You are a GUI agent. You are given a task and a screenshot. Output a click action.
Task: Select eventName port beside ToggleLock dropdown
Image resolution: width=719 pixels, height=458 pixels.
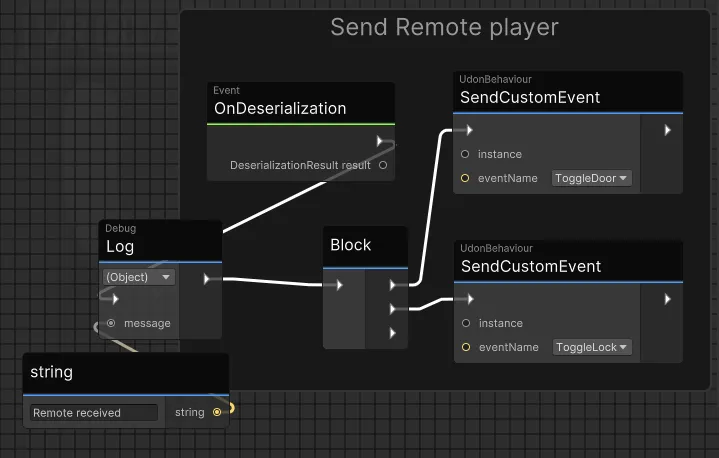465,347
